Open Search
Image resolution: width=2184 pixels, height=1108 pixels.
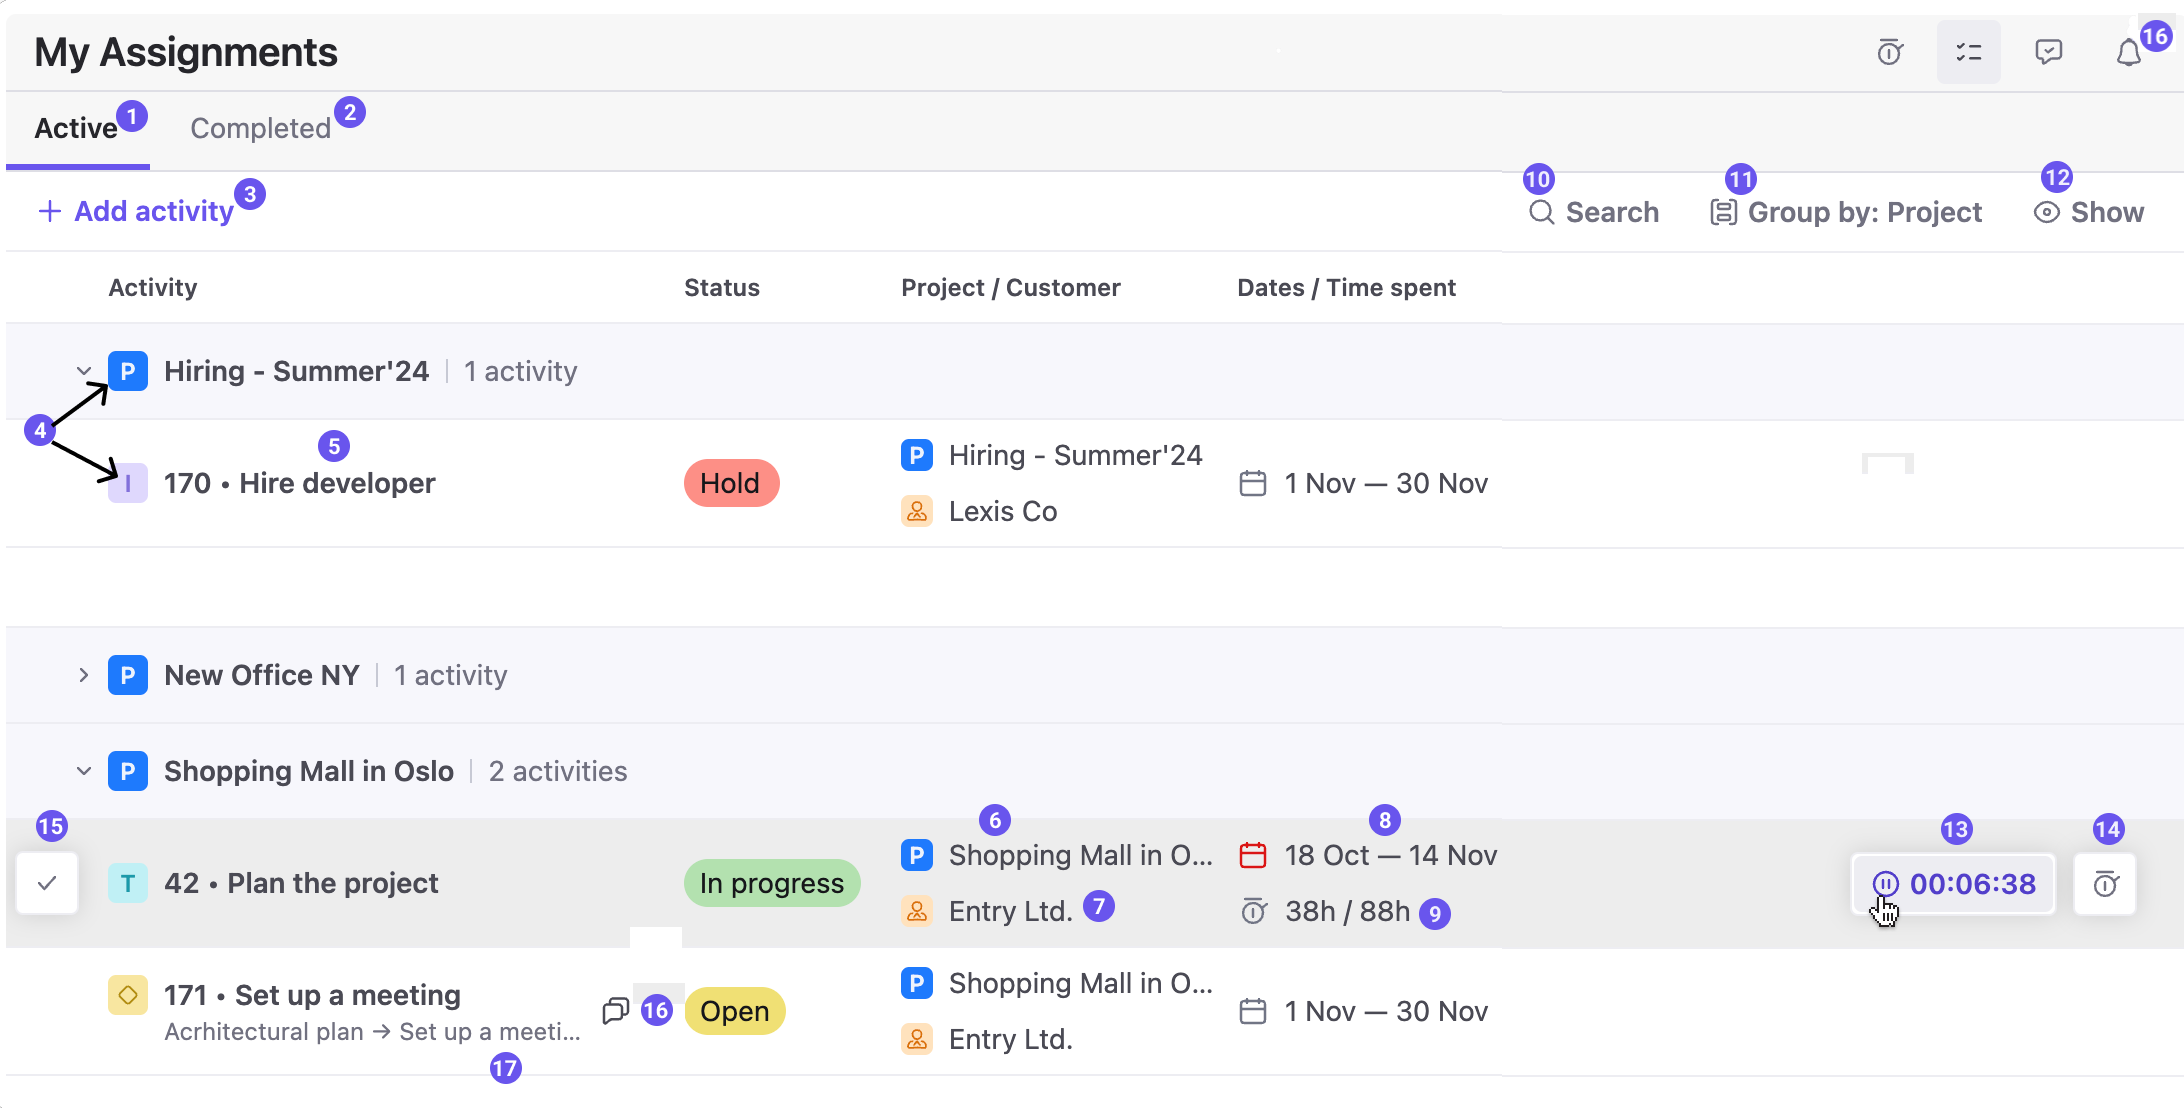click(1595, 211)
